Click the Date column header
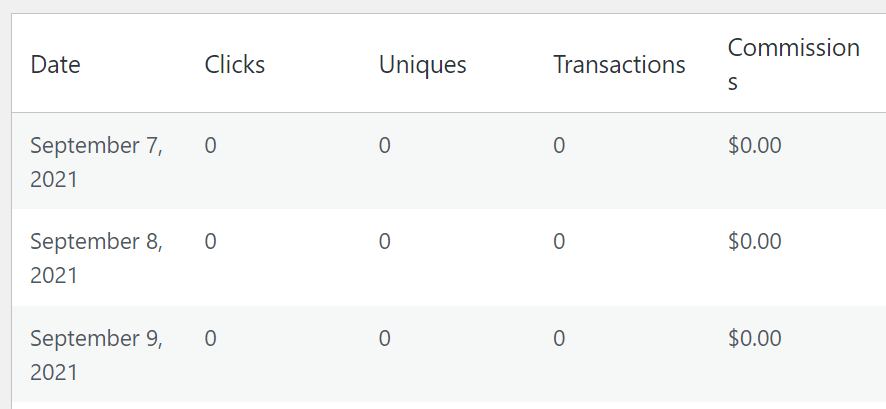The width and height of the screenshot is (886, 409). click(56, 65)
